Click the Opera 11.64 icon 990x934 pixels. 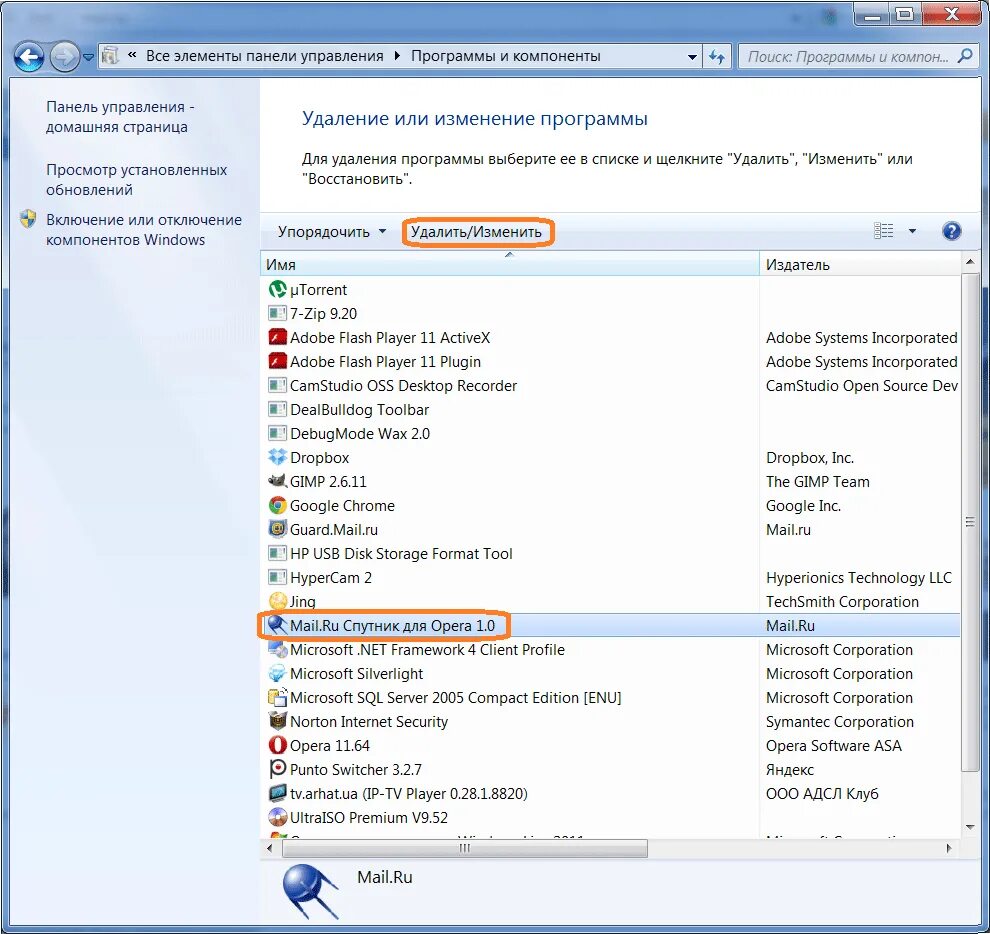point(277,745)
